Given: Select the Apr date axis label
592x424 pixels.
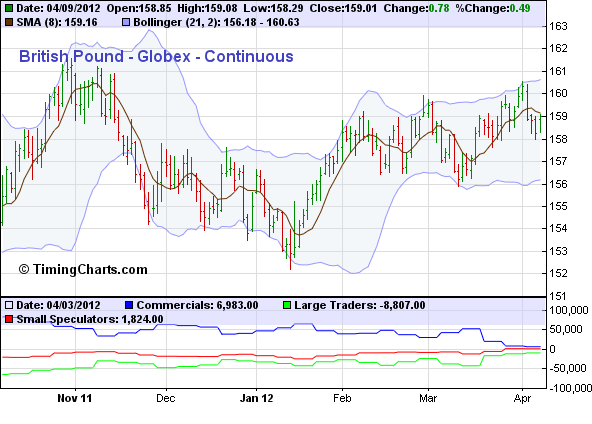Looking at the screenshot, I should click(523, 398).
